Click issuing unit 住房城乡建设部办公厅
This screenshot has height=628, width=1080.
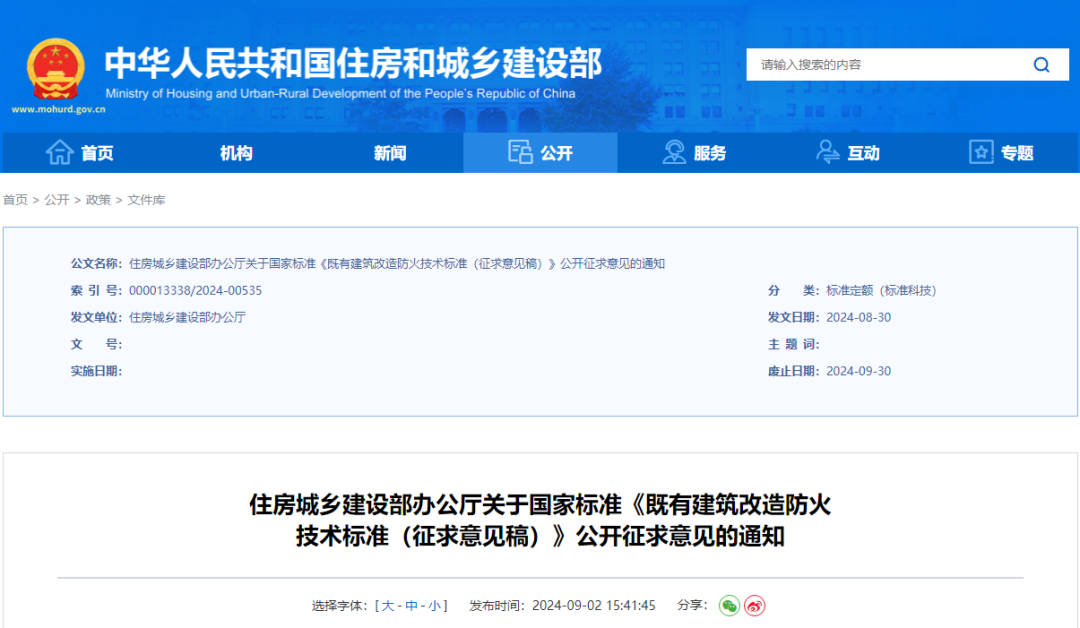click(187, 317)
